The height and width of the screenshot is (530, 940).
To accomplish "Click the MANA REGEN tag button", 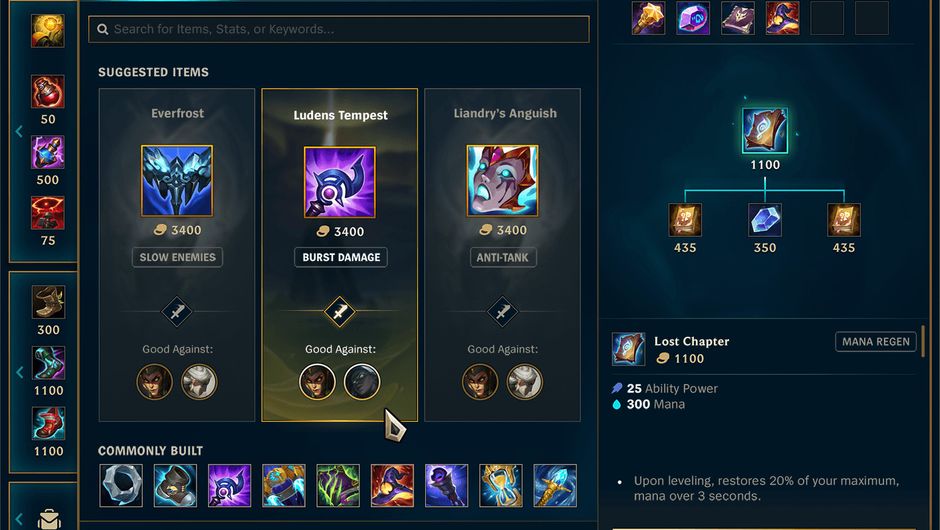I will point(876,342).
